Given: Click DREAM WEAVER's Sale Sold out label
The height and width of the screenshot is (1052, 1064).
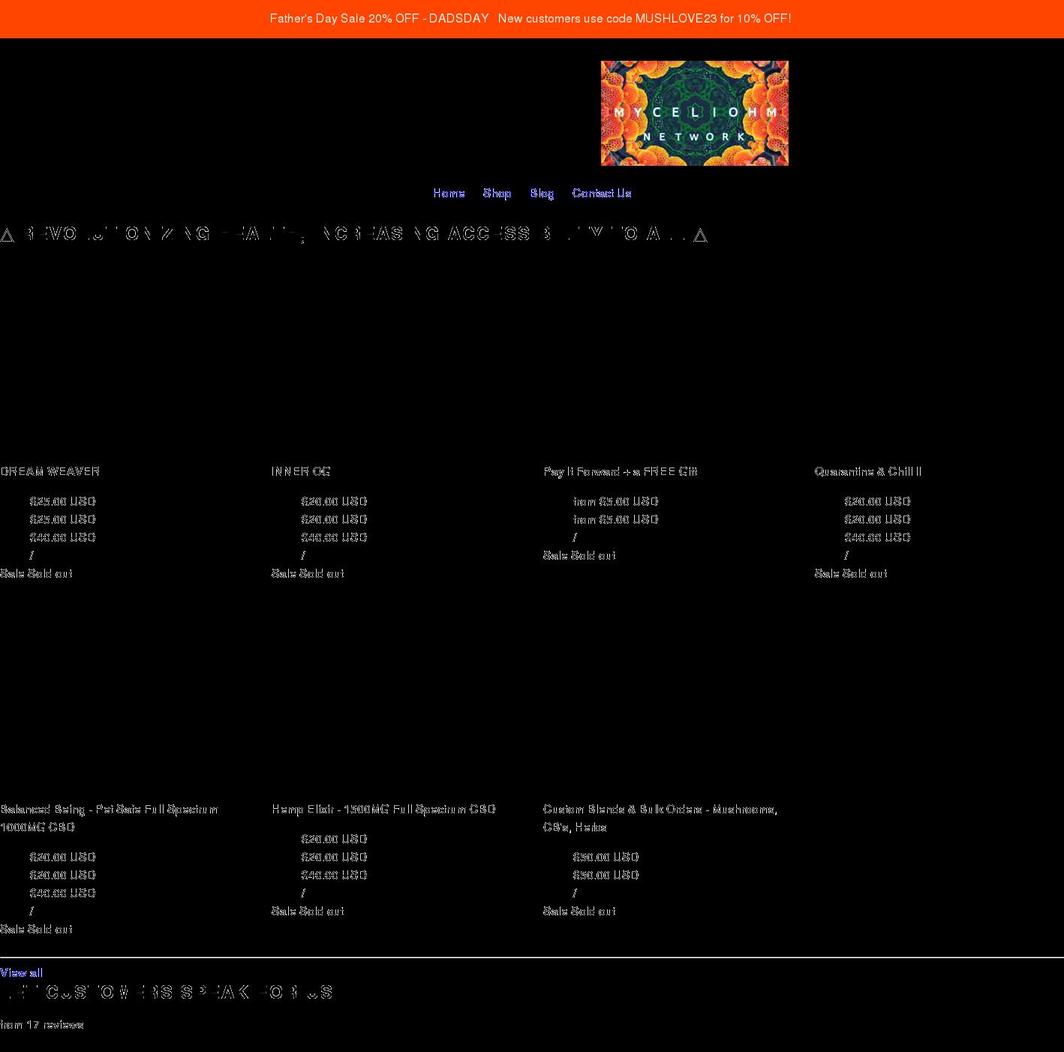Looking at the screenshot, I should 36,574.
